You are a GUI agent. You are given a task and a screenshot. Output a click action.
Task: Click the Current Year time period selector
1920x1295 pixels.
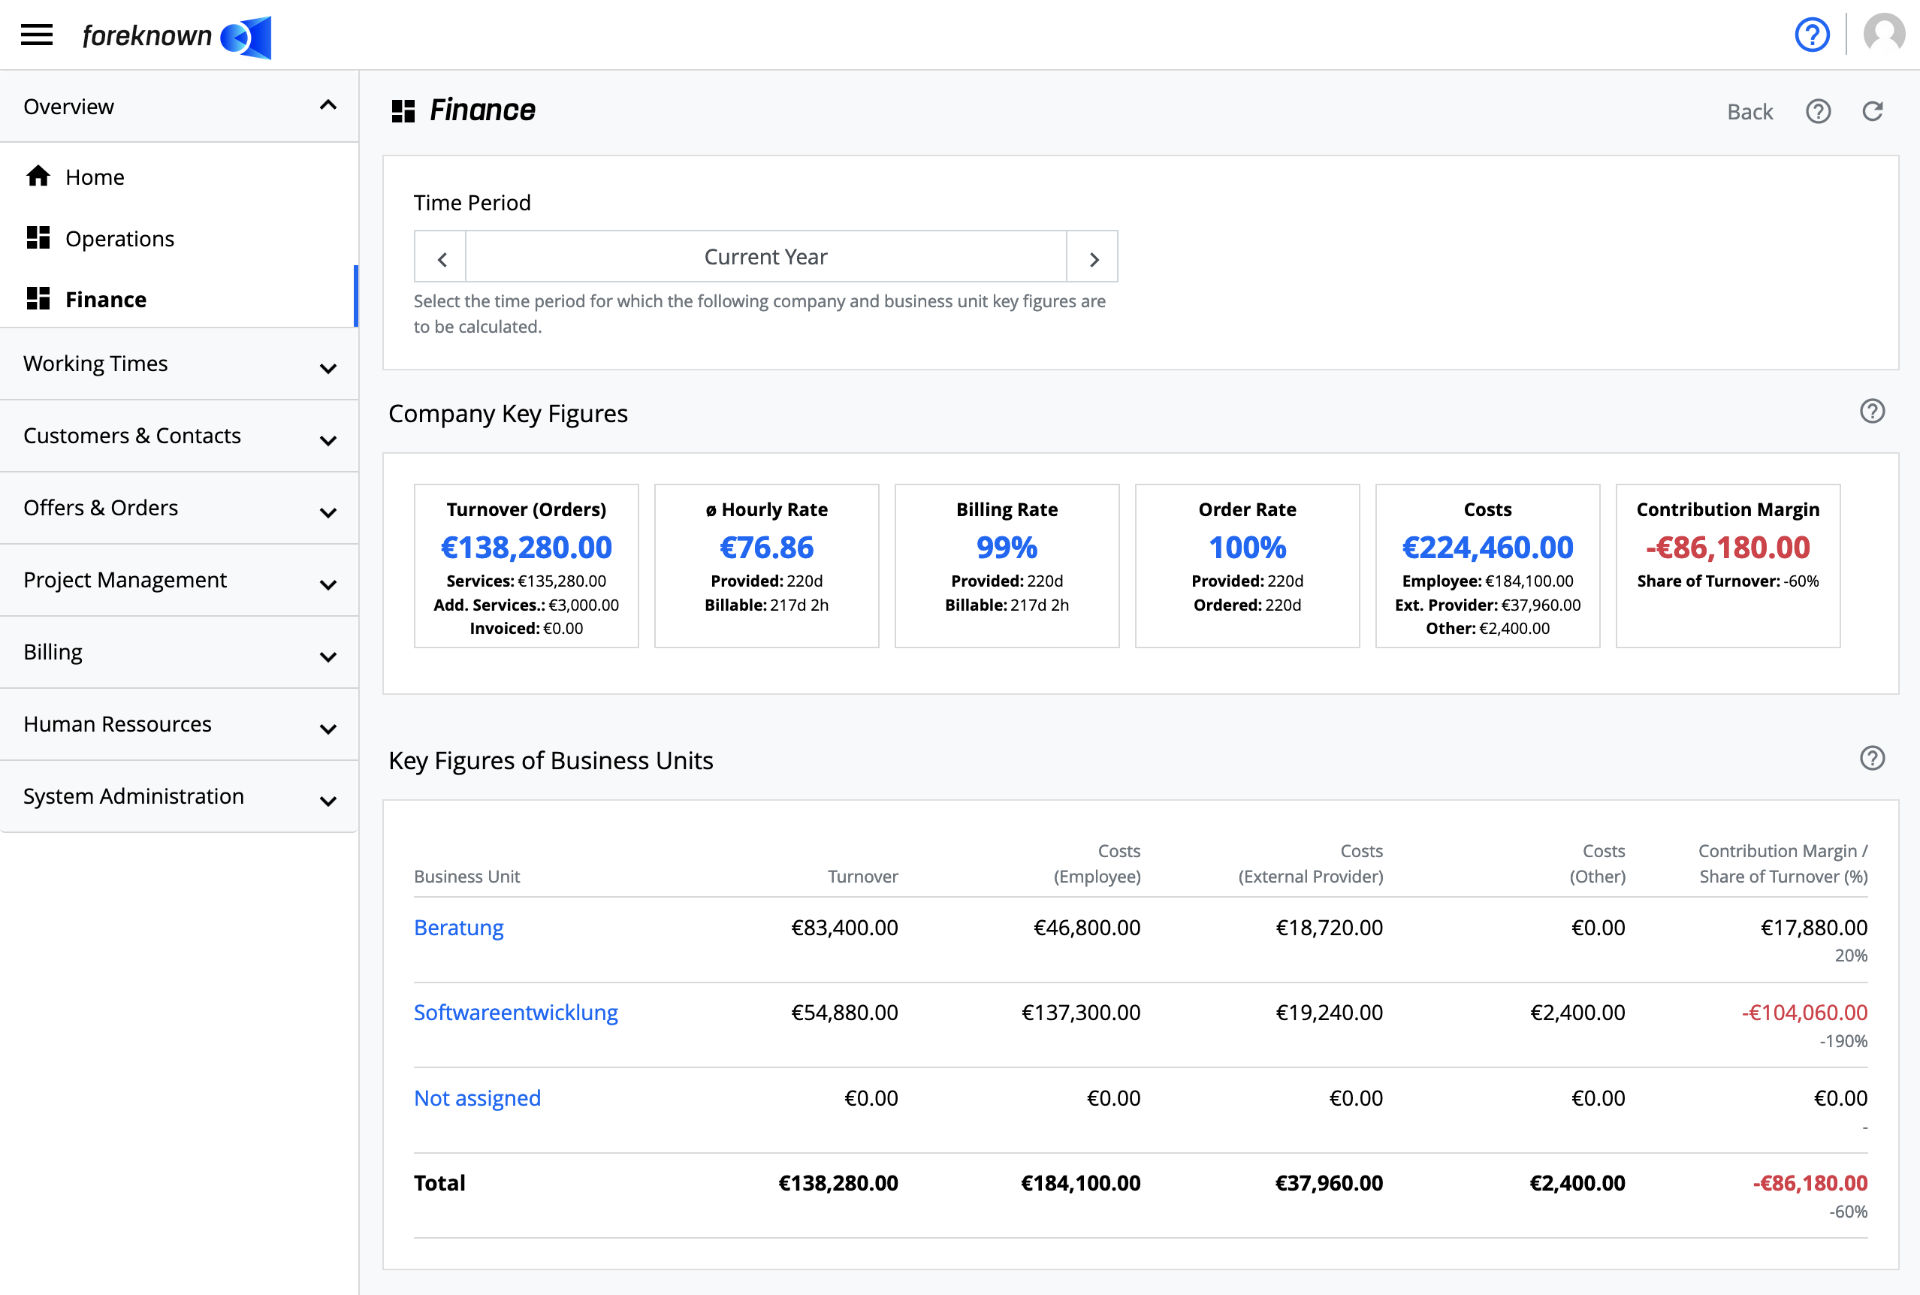[764, 257]
